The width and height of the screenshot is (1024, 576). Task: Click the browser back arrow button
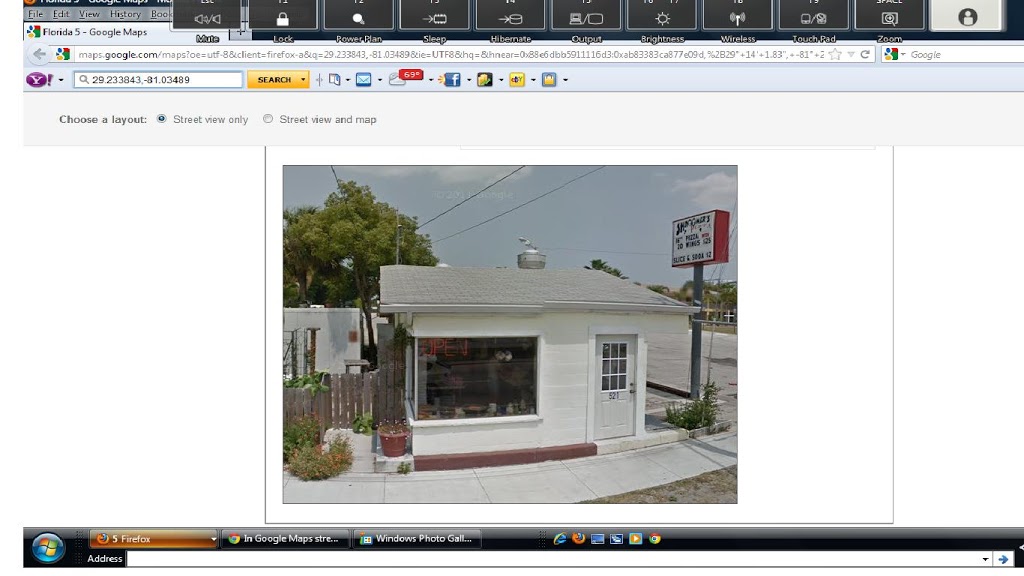tap(40, 54)
